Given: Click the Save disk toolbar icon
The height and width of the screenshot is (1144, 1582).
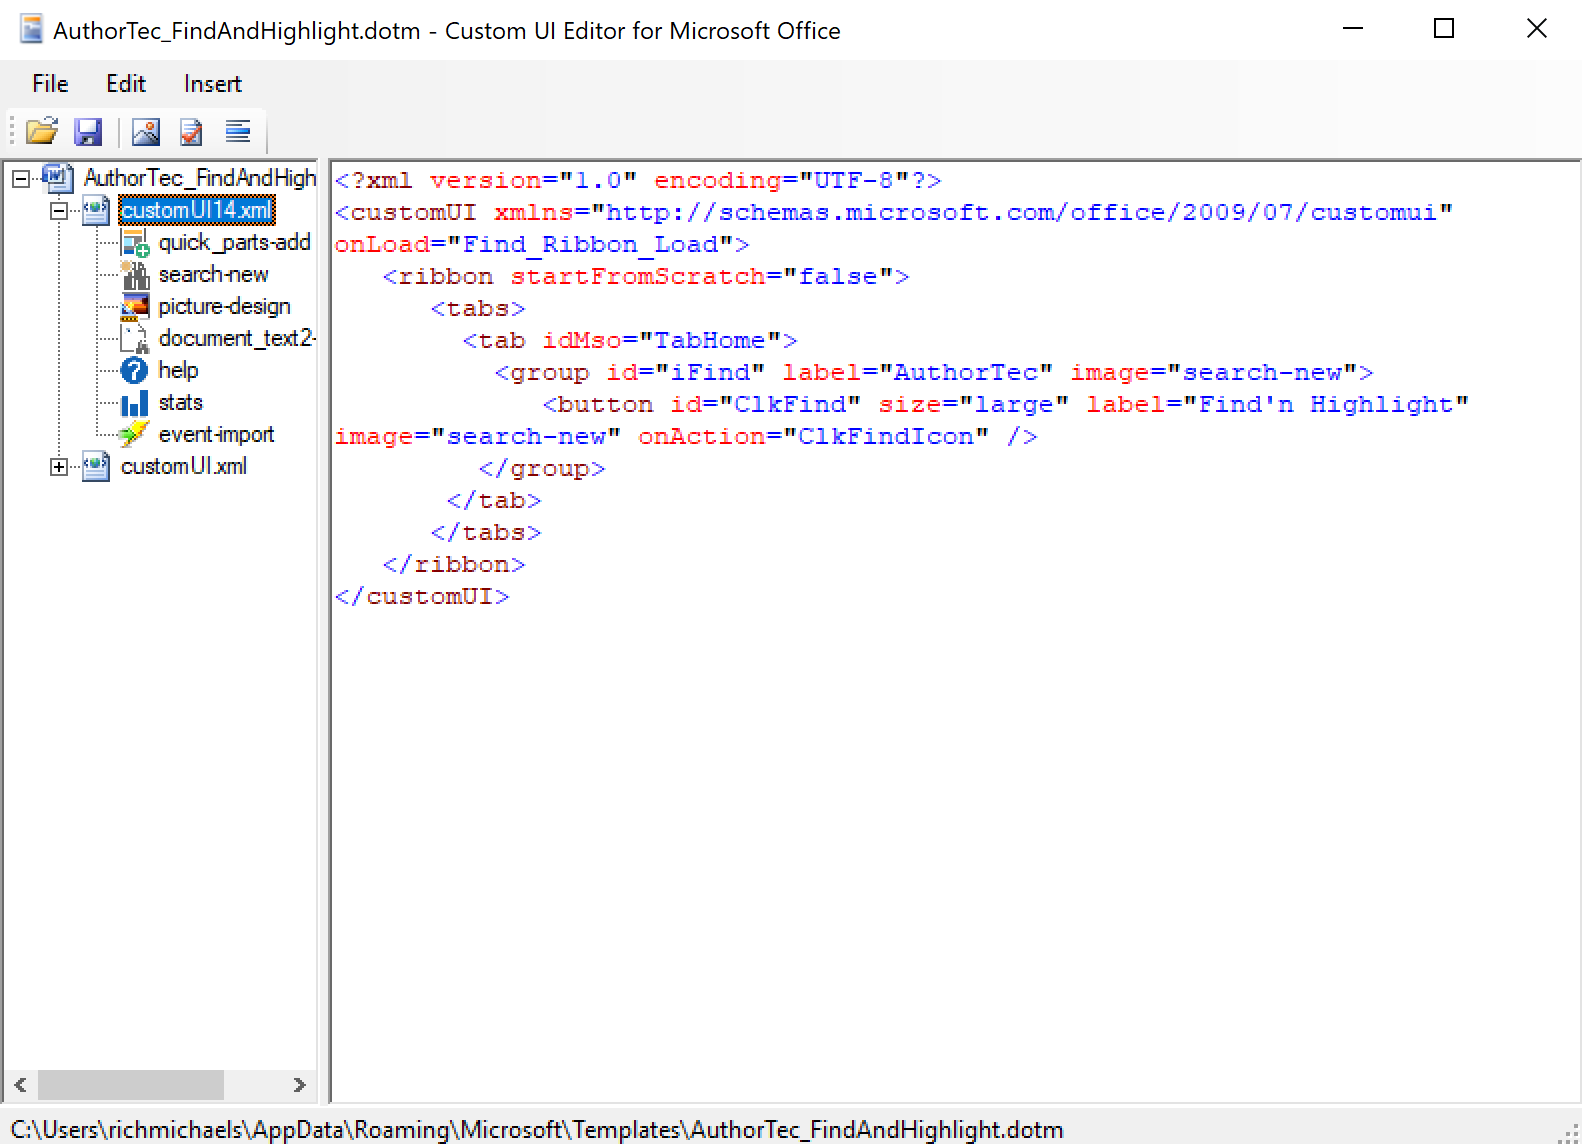Looking at the screenshot, I should pos(88,131).
